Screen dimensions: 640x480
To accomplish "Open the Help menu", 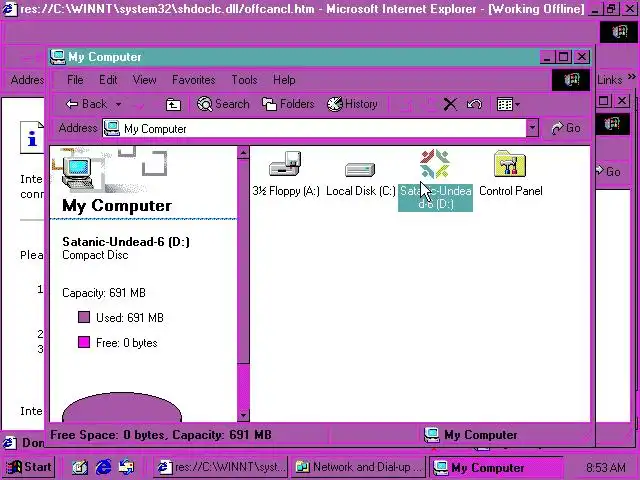I will coord(284,80).
